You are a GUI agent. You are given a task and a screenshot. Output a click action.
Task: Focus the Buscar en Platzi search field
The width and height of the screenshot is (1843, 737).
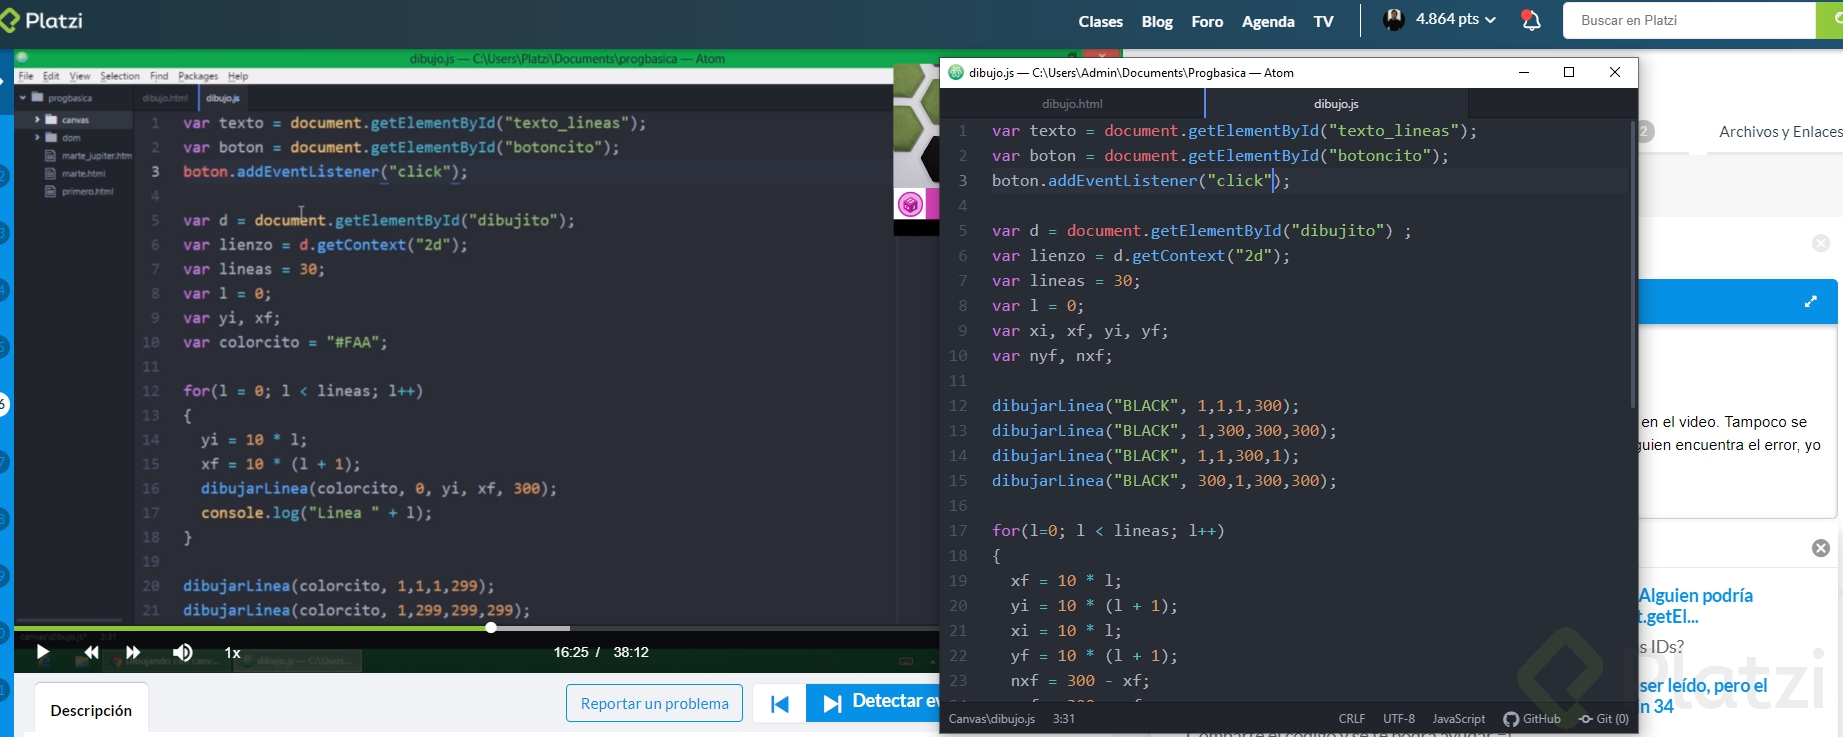pos(1689,20)
